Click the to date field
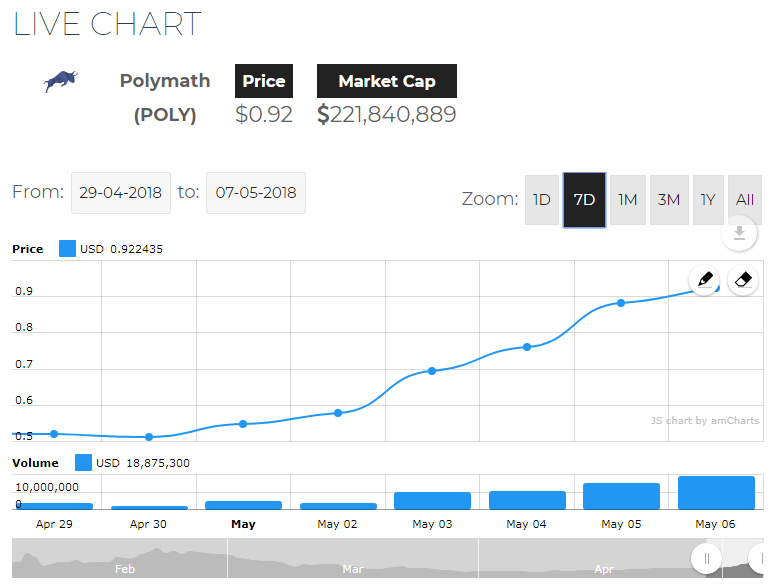Viewport: 776px width, 586px height. pos(256,193)
